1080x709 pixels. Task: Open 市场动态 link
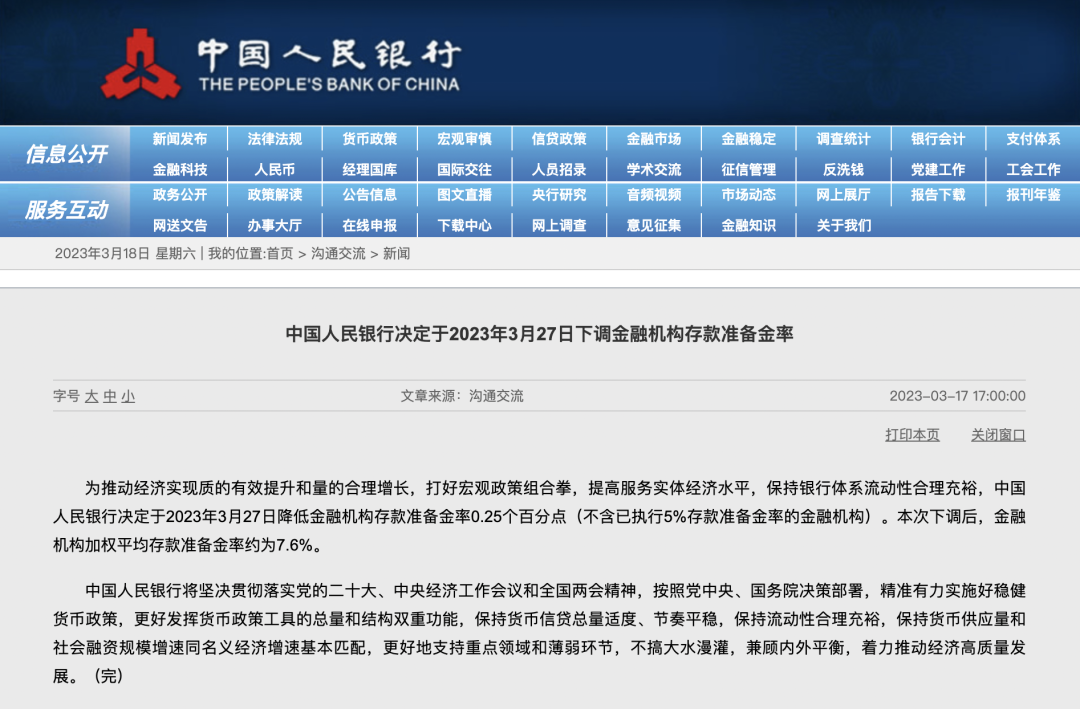(749, 195)
